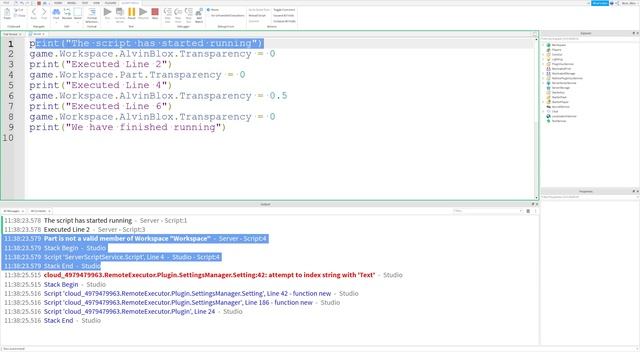The width and height of the screenshot is (640, 360).
Task: Click 'RemoteExecutor.Plugin, Line 24' stack entry
Action: tap(129, 311)
